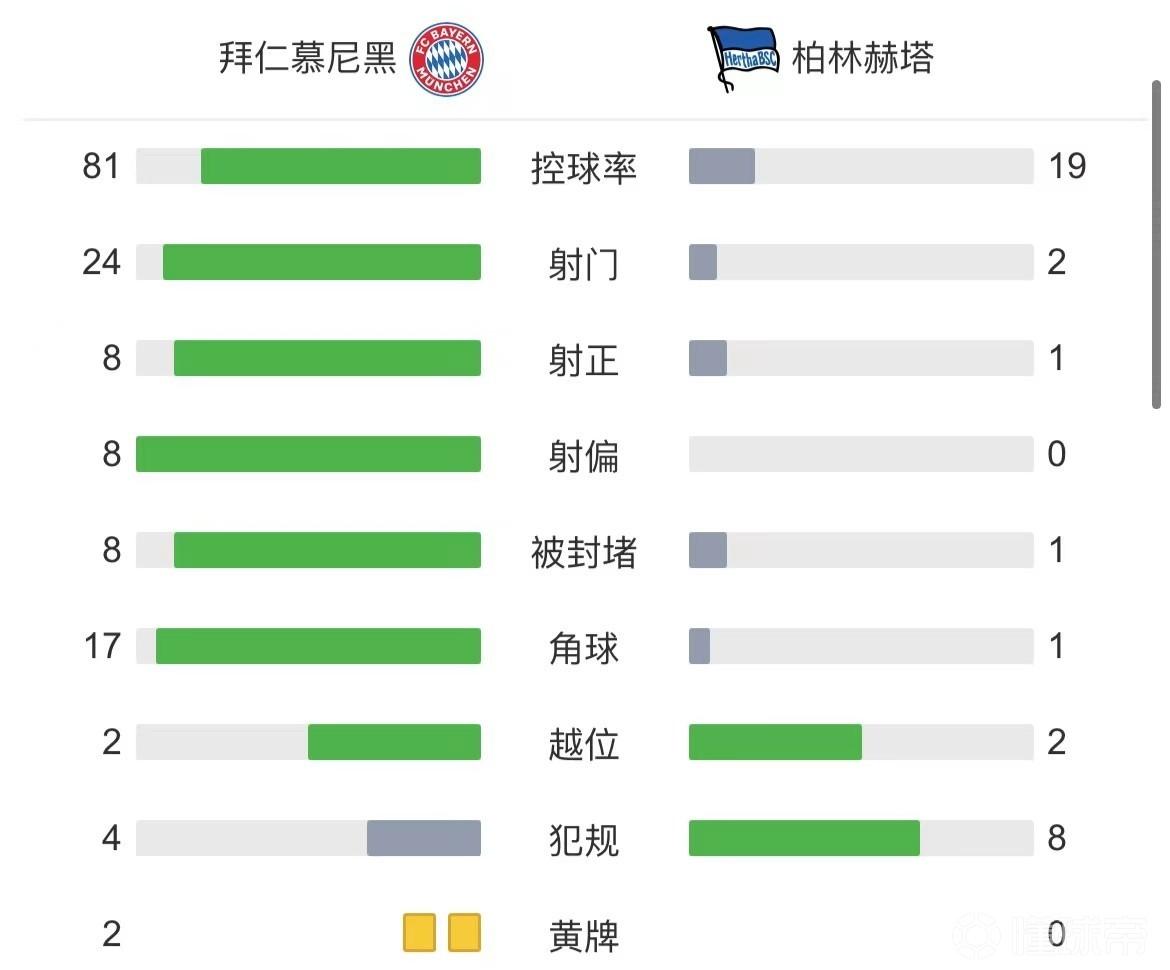
Task: Select the 黄牌 stat label
Action: [584, 936]
